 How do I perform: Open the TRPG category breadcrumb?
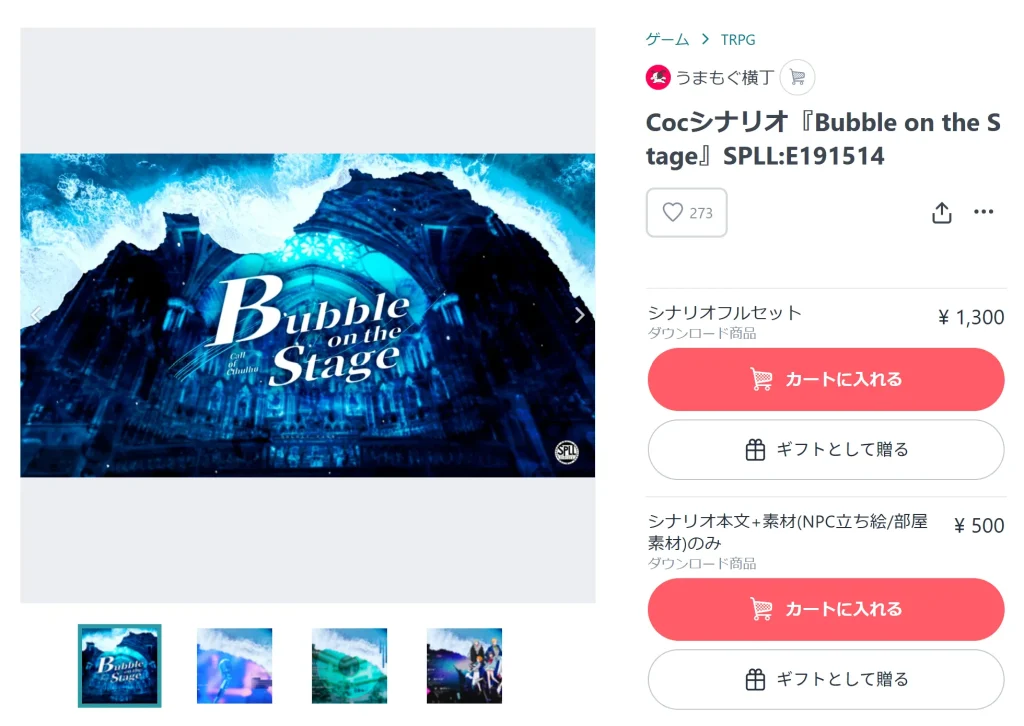738,40
